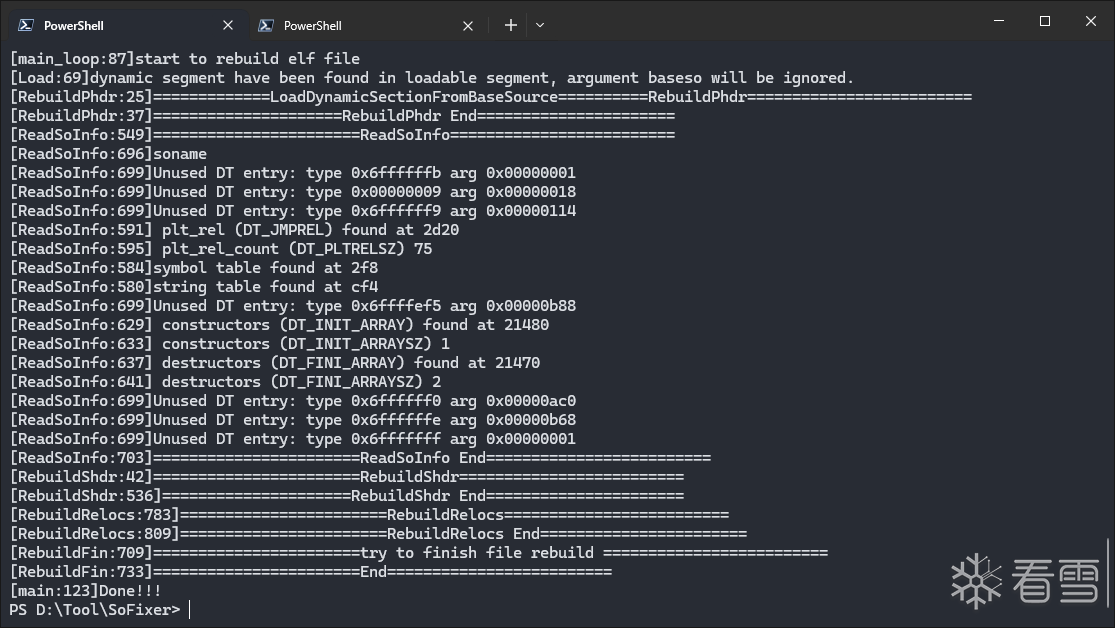Click the "start to rebuild elf file" line
The width and height of the screenshot is (1115, 628).
pos(184,59)
